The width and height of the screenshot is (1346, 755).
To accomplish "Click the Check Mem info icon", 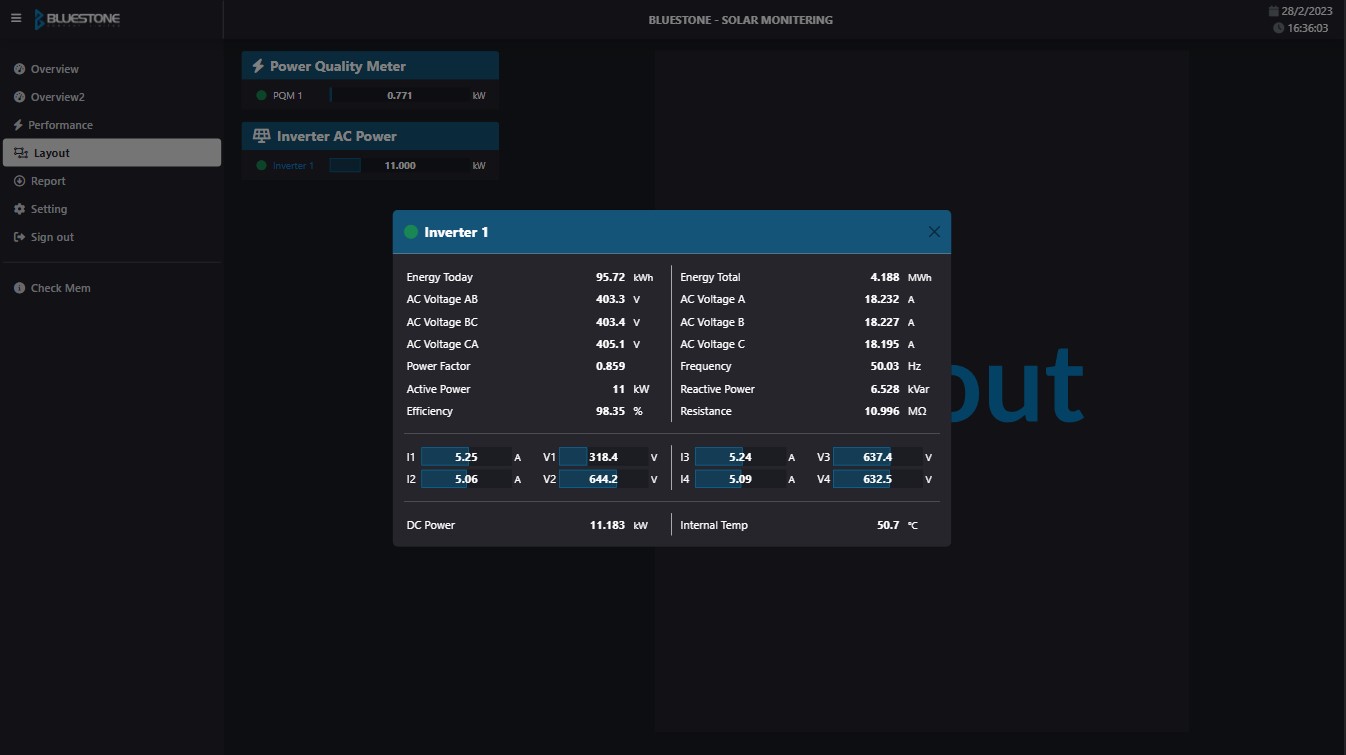I will (x=20, y=288).
